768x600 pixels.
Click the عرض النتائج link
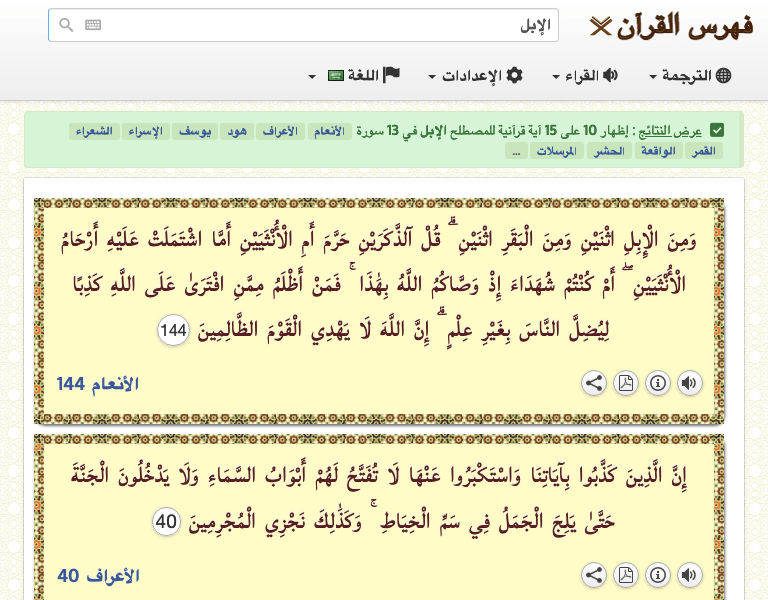pos(671,131)
